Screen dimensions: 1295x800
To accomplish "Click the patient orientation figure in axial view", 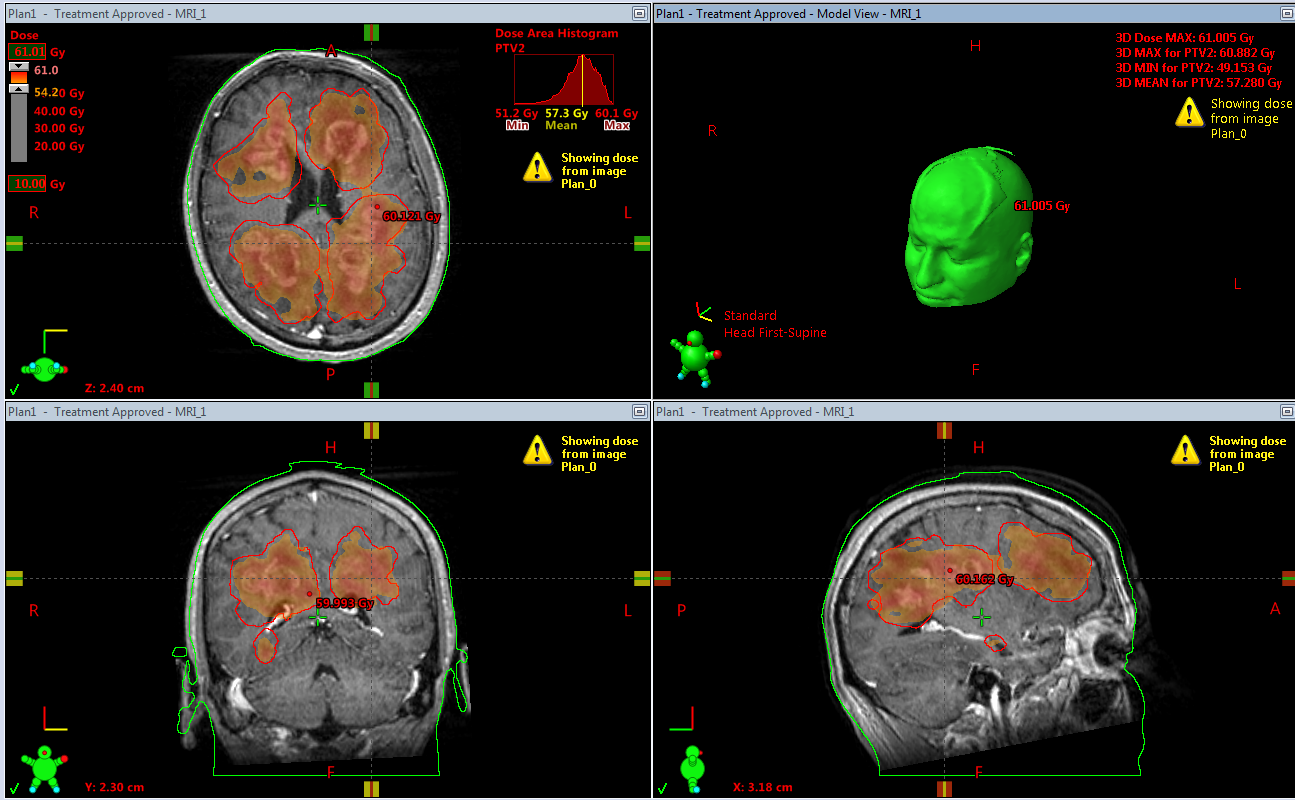I will click(43, 370).
